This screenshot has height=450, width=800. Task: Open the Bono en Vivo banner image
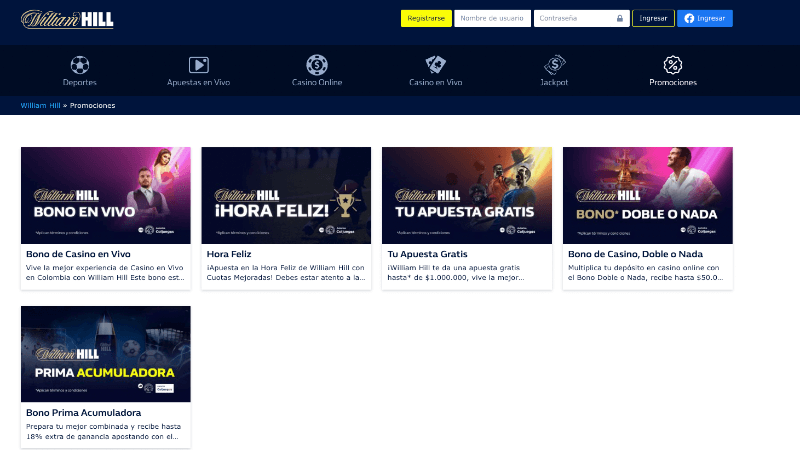tap(106, 195)
